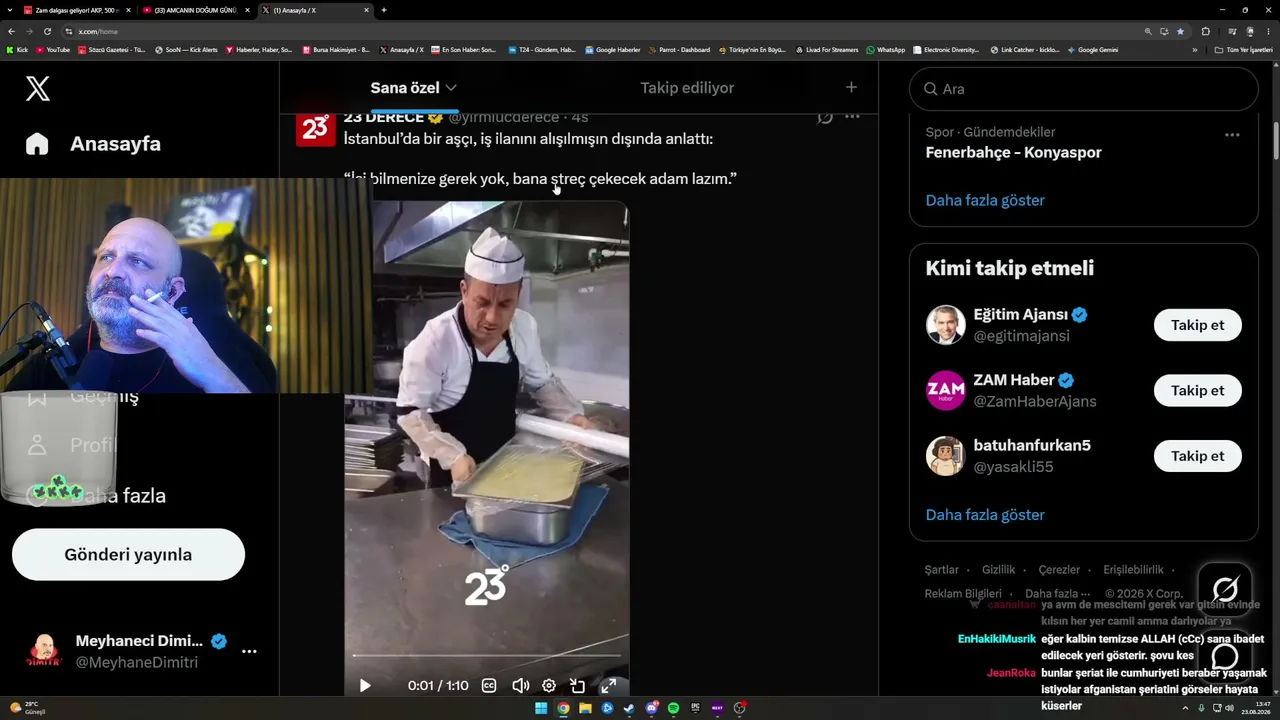Expand the video to fullscreen
This screenshot has height=720, width=1280.
click(608, 686)
